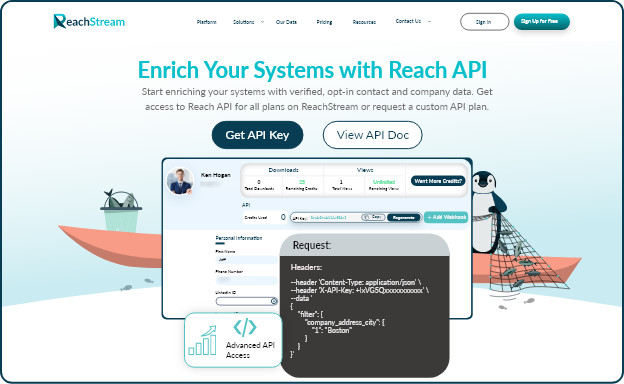Viewport: 624px width, 384px height.
Task: Click the Unlimited remaining views value
Action: coord(384,182)
